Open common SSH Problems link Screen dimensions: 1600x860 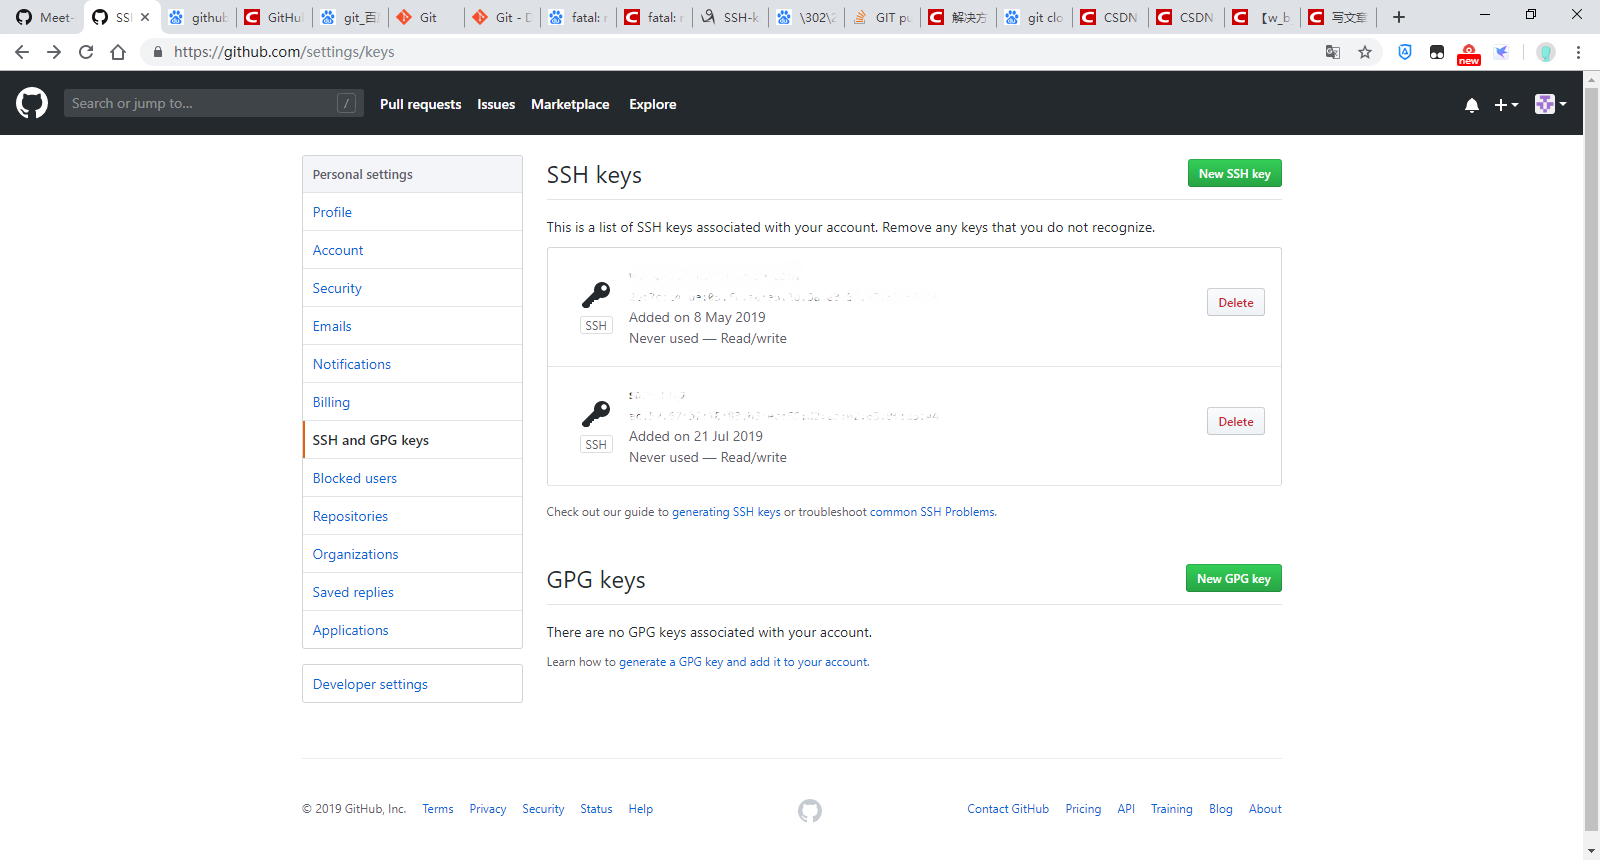pos(932,512)
